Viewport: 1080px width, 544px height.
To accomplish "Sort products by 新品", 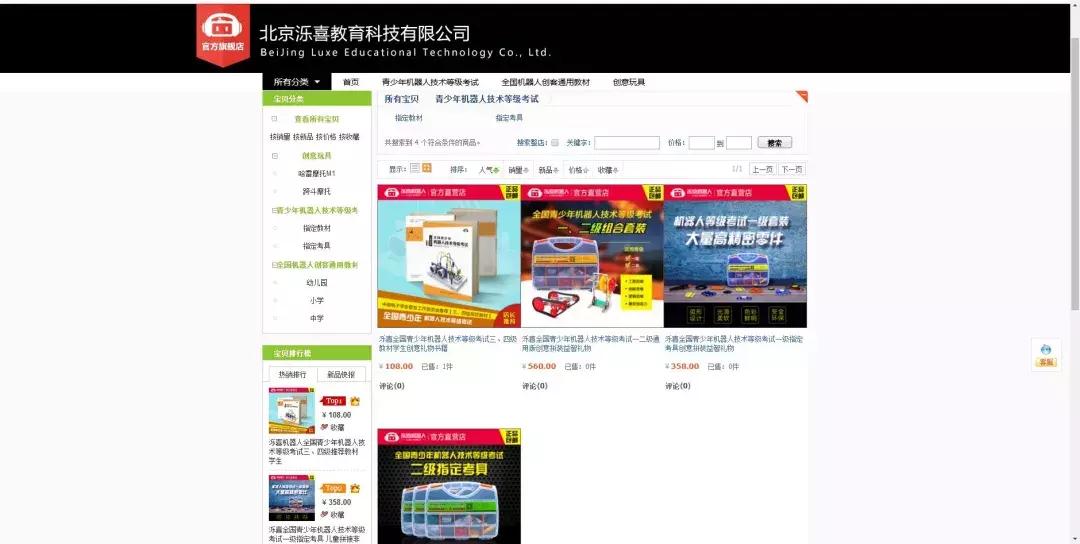I will pyautogui.click(x=548, y=169).
